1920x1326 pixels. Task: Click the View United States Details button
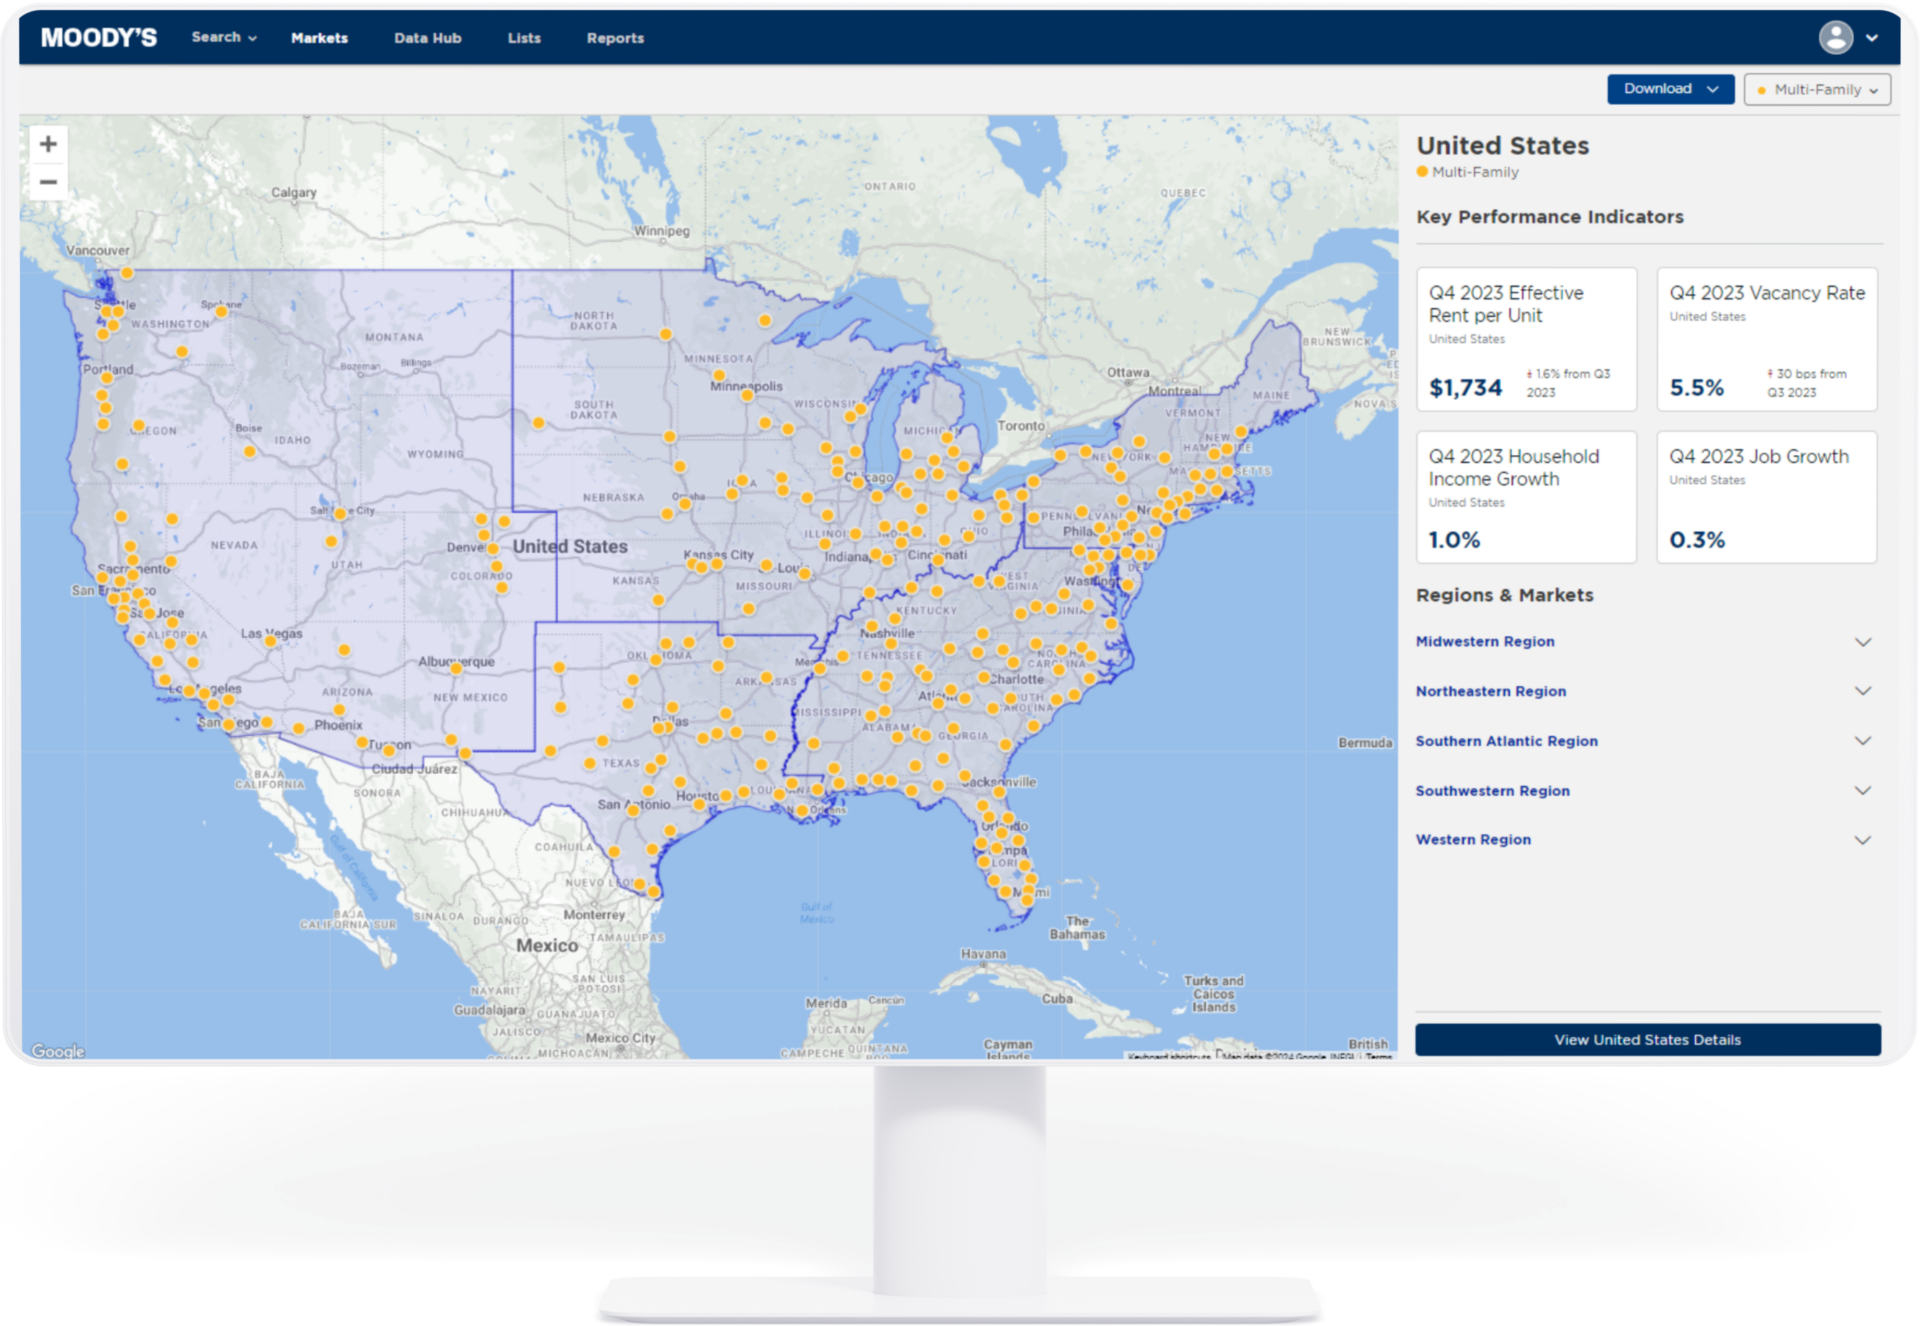1647,1040
